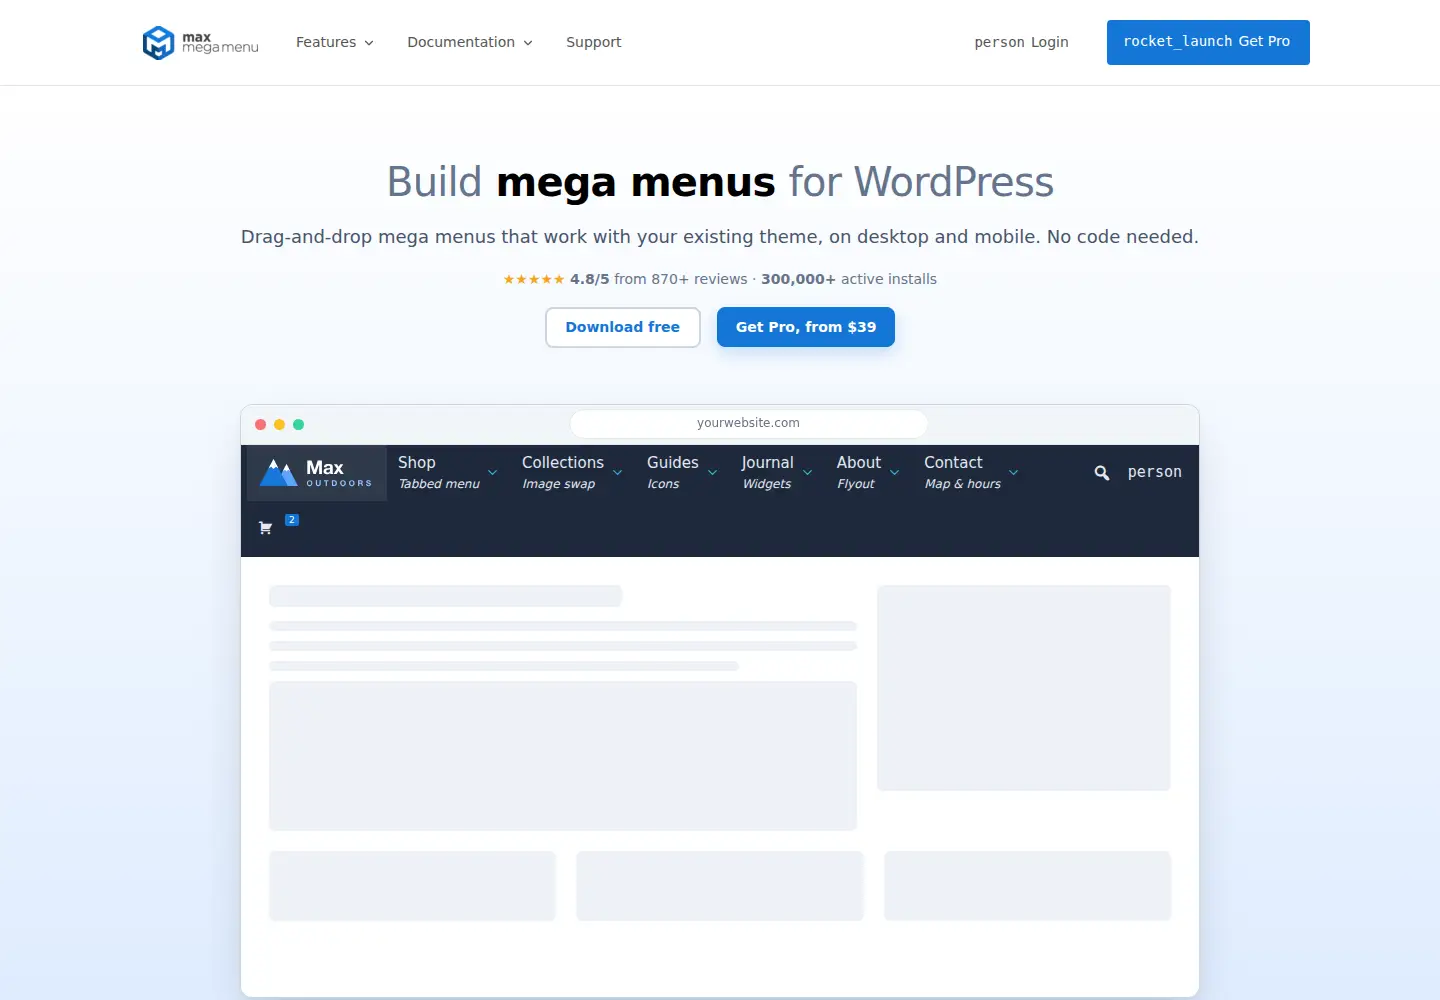The width and height of the screenshot is (1440, 1000).
Task: Click the 4.8/5 rating text
Action: pos(590,279)
